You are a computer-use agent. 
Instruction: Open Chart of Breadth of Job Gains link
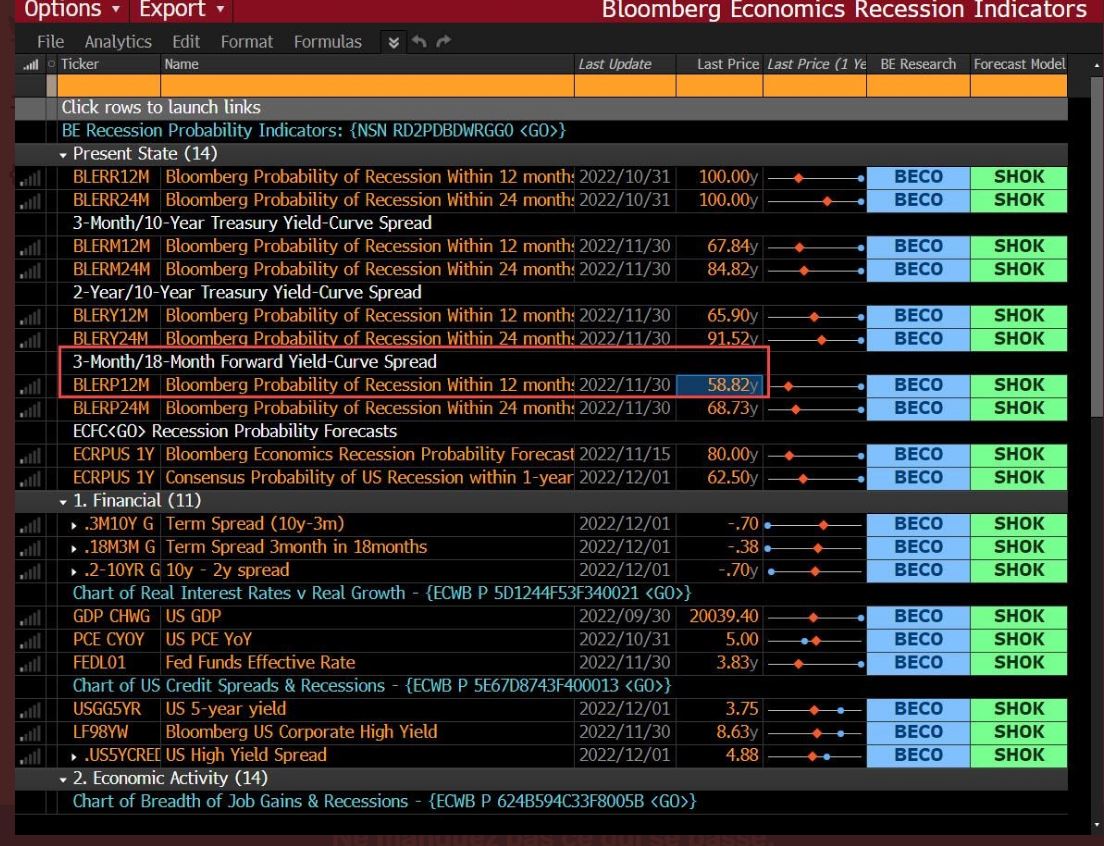point(384,801)
